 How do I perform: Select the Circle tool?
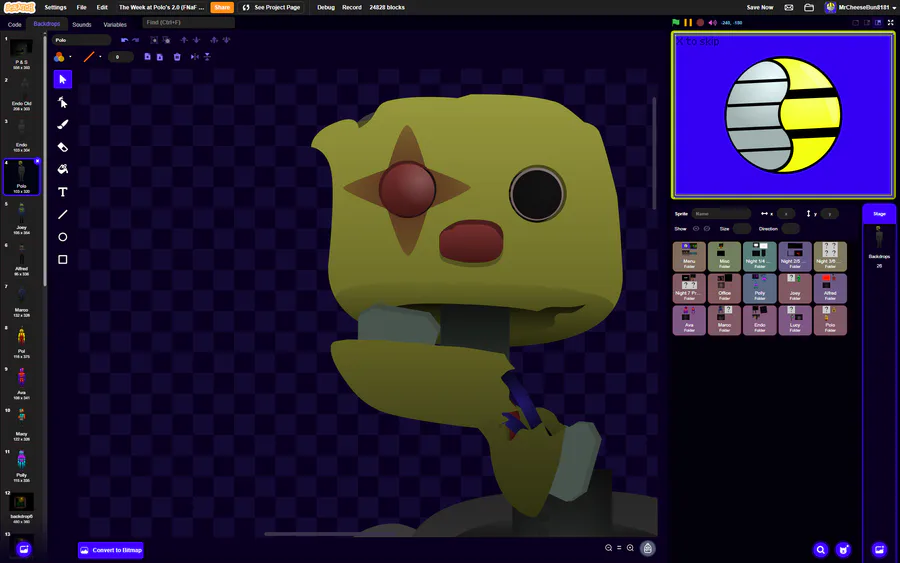coord(63,237)
